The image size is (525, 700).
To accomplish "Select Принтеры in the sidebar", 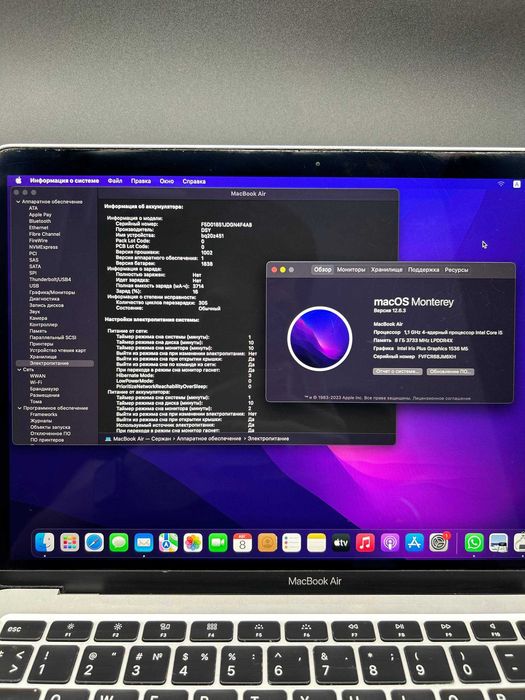I will [x=42, y=344].
